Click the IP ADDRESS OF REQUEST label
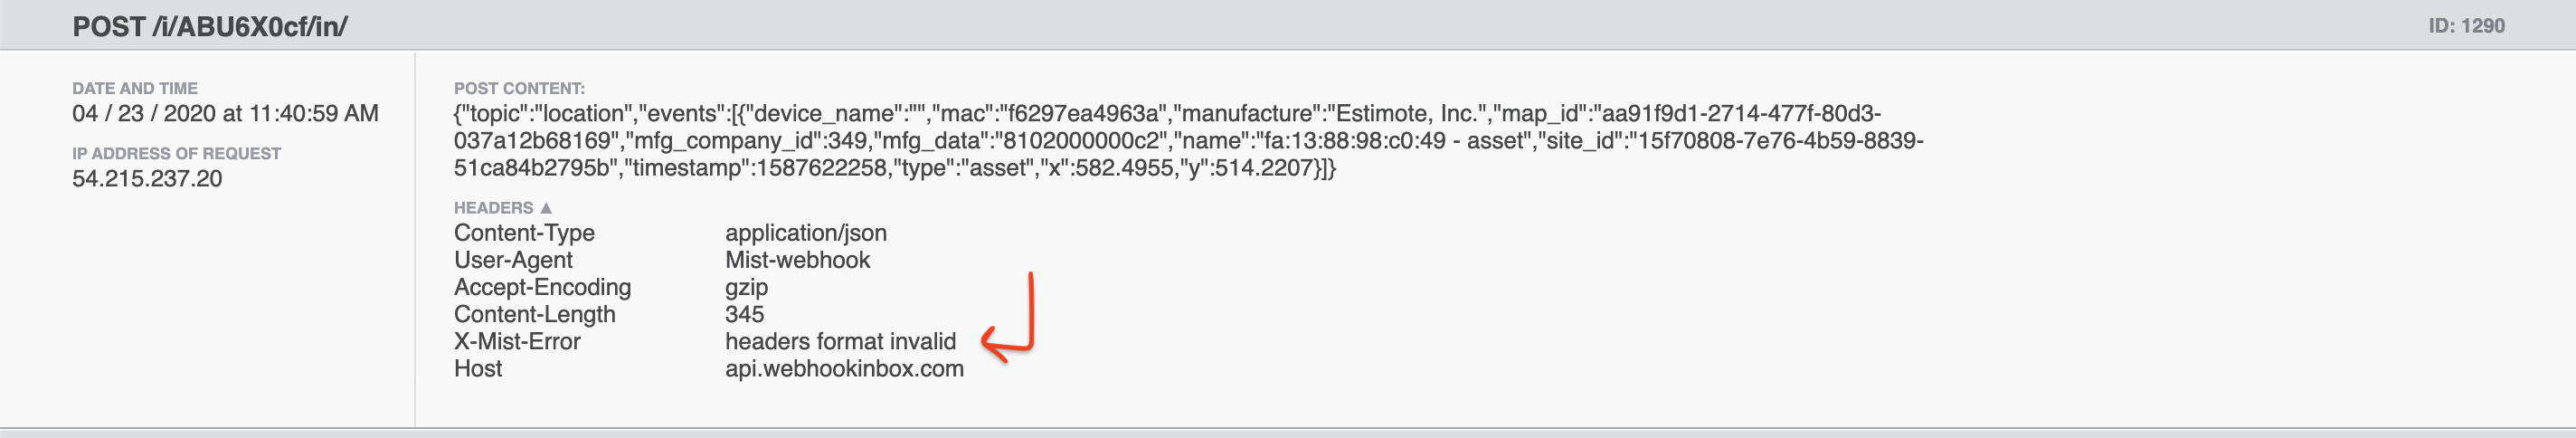 tap(176, 154)
